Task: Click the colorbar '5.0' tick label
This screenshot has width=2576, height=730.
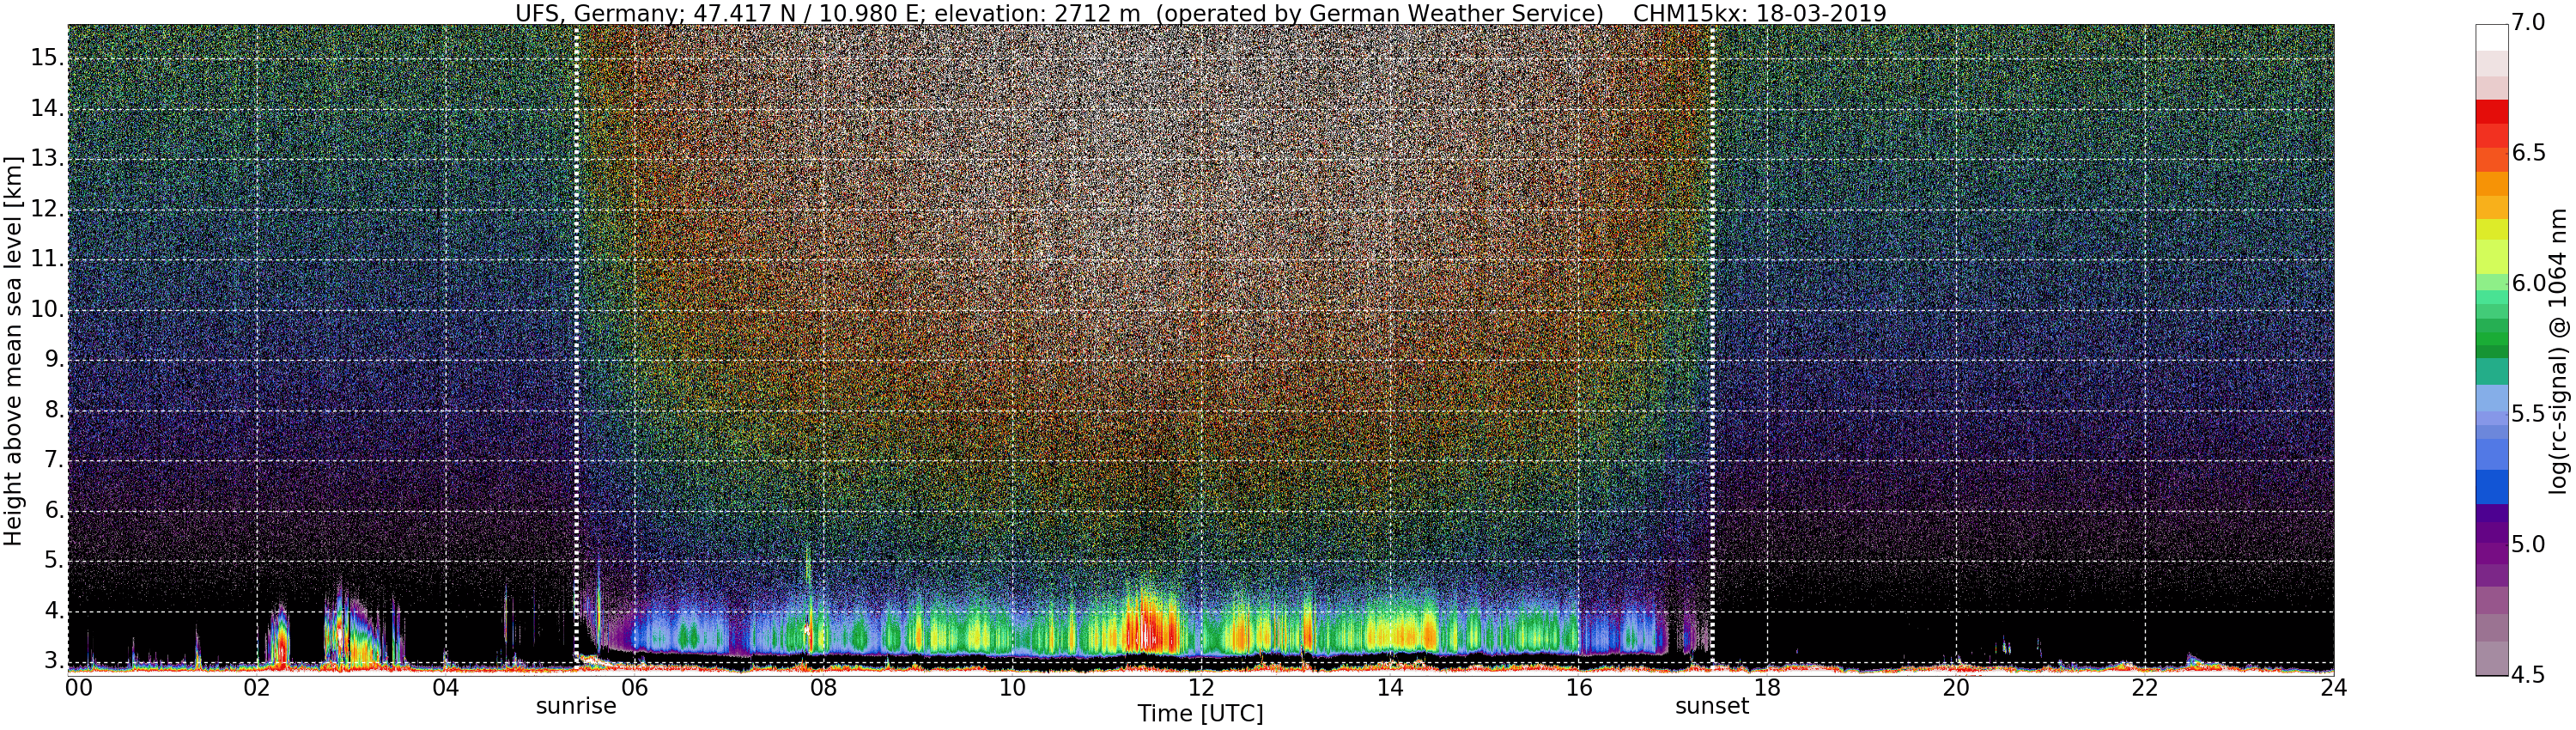Action: 2528,545
